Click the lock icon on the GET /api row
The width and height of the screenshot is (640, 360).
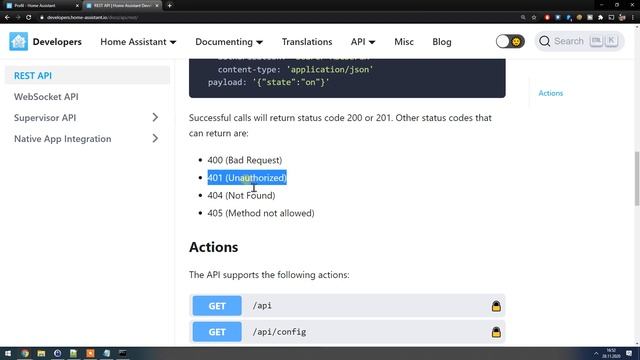[496, 306]
